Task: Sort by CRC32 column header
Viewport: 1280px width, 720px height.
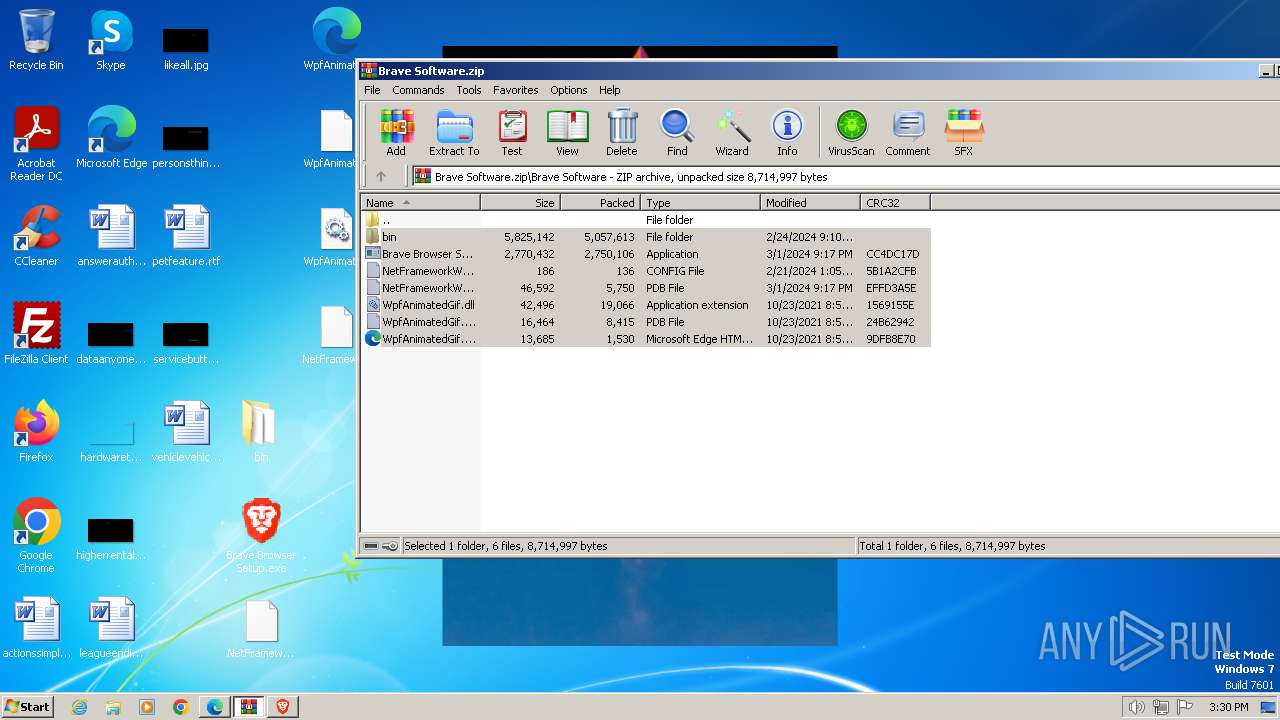Action: click(895, 202)
